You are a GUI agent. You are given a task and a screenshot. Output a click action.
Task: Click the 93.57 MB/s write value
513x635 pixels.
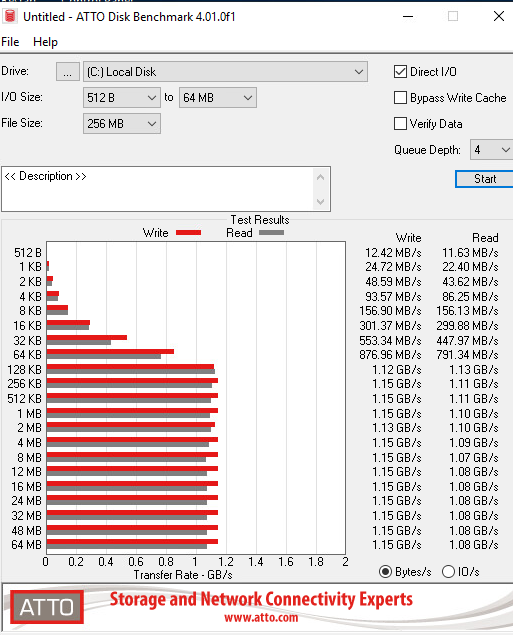pyautogui.click(x=393, y=296)
